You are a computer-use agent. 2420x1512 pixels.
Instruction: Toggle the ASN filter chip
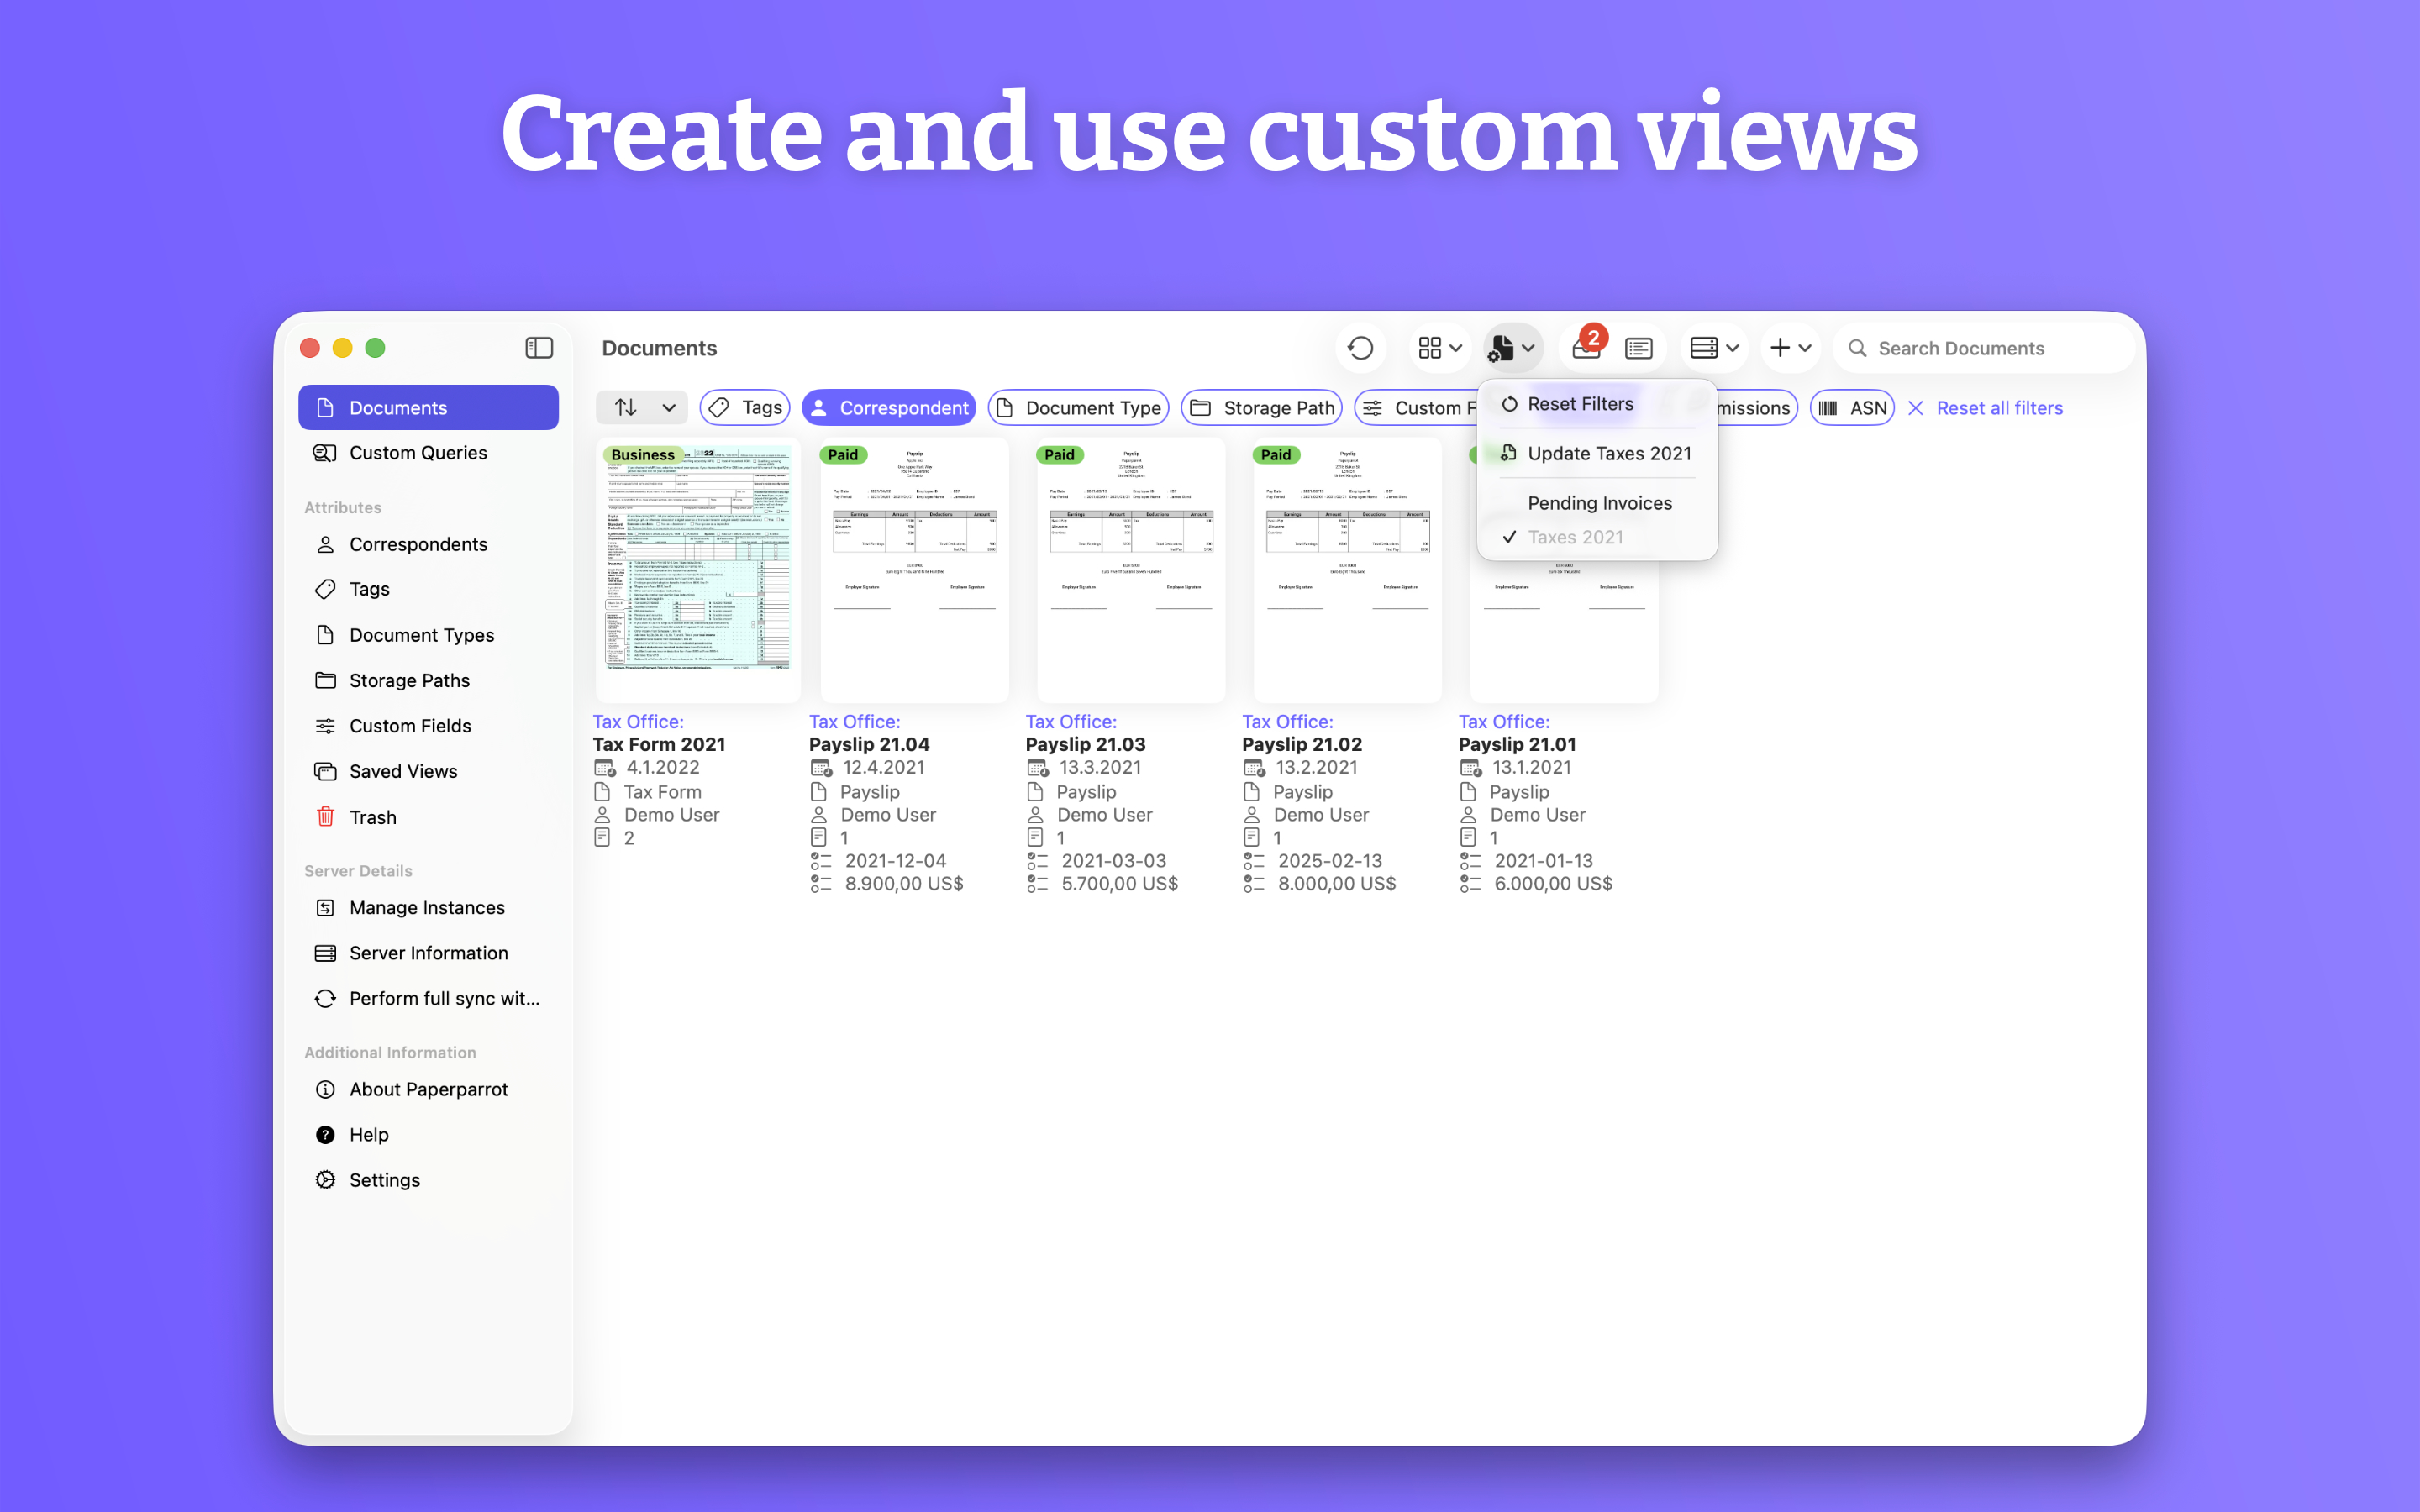[x=1852, y=407]
